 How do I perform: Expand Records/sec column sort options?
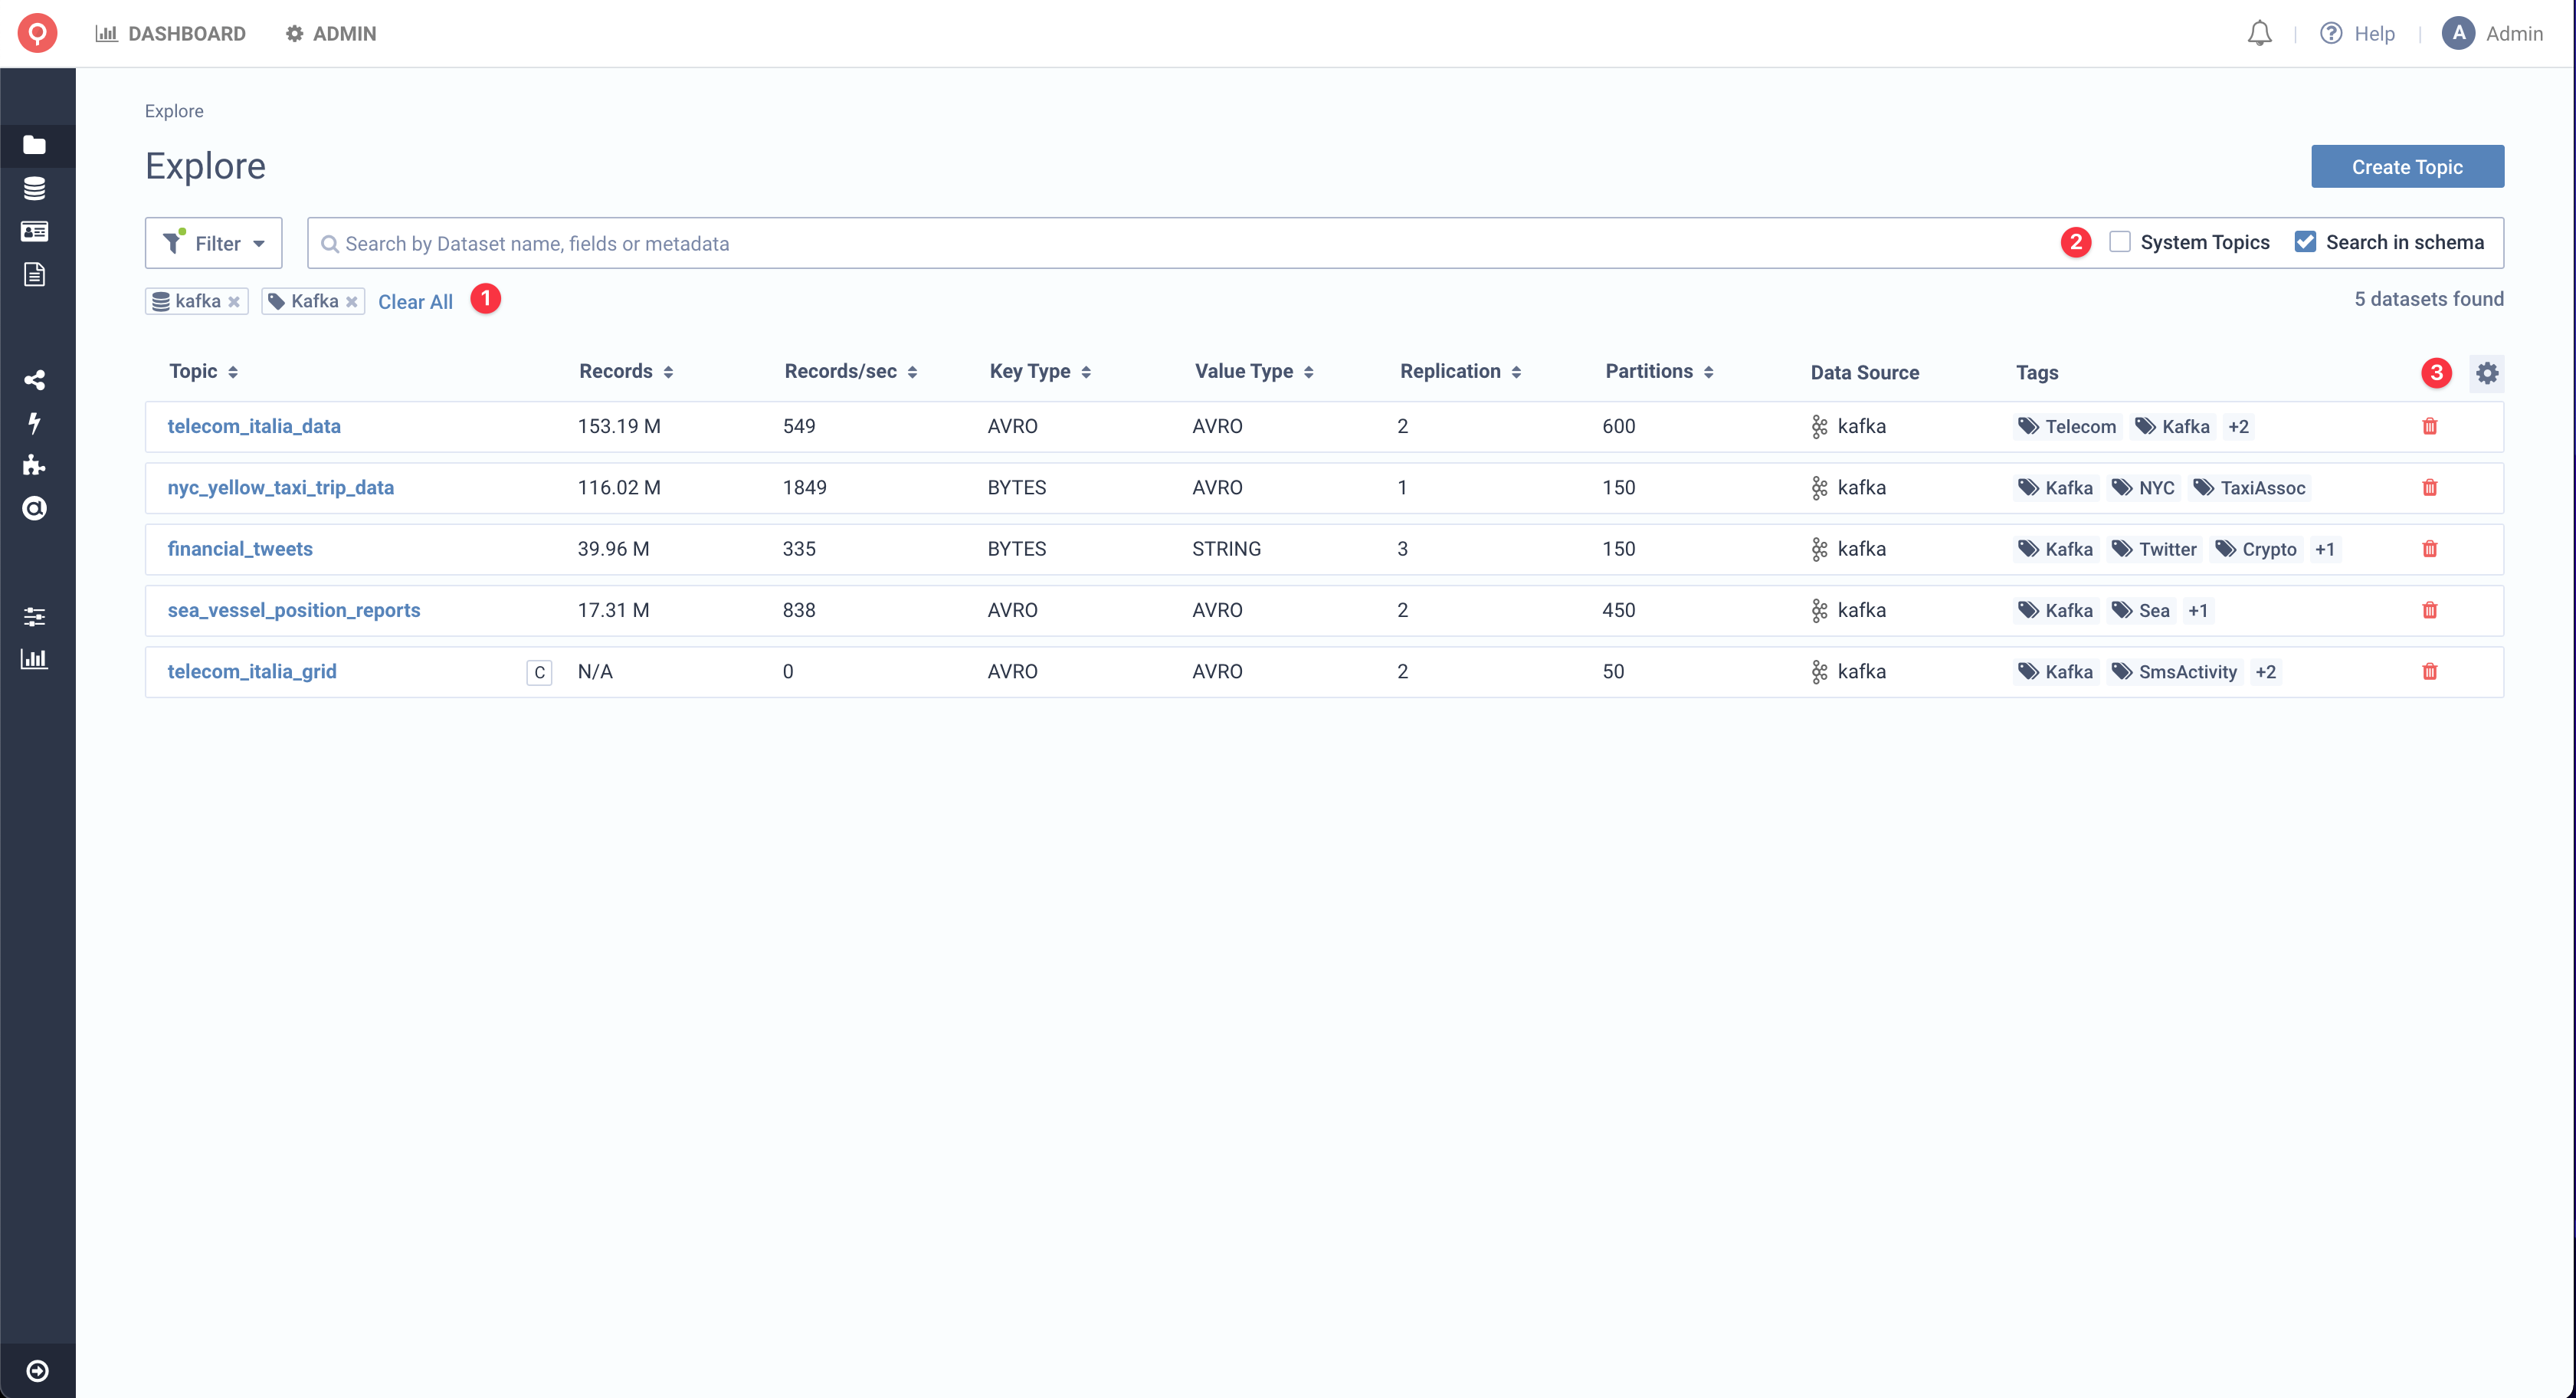[910, 372]
